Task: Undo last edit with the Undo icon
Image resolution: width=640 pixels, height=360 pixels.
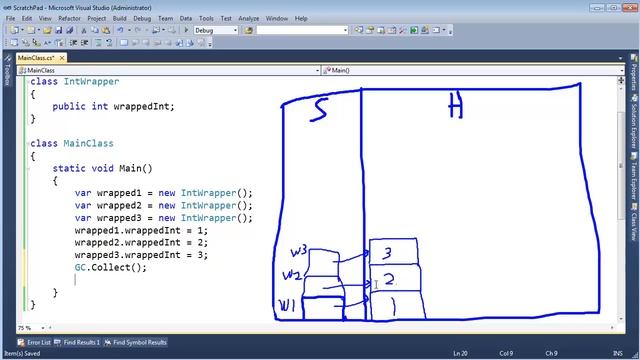Action: tap(120, 30)
